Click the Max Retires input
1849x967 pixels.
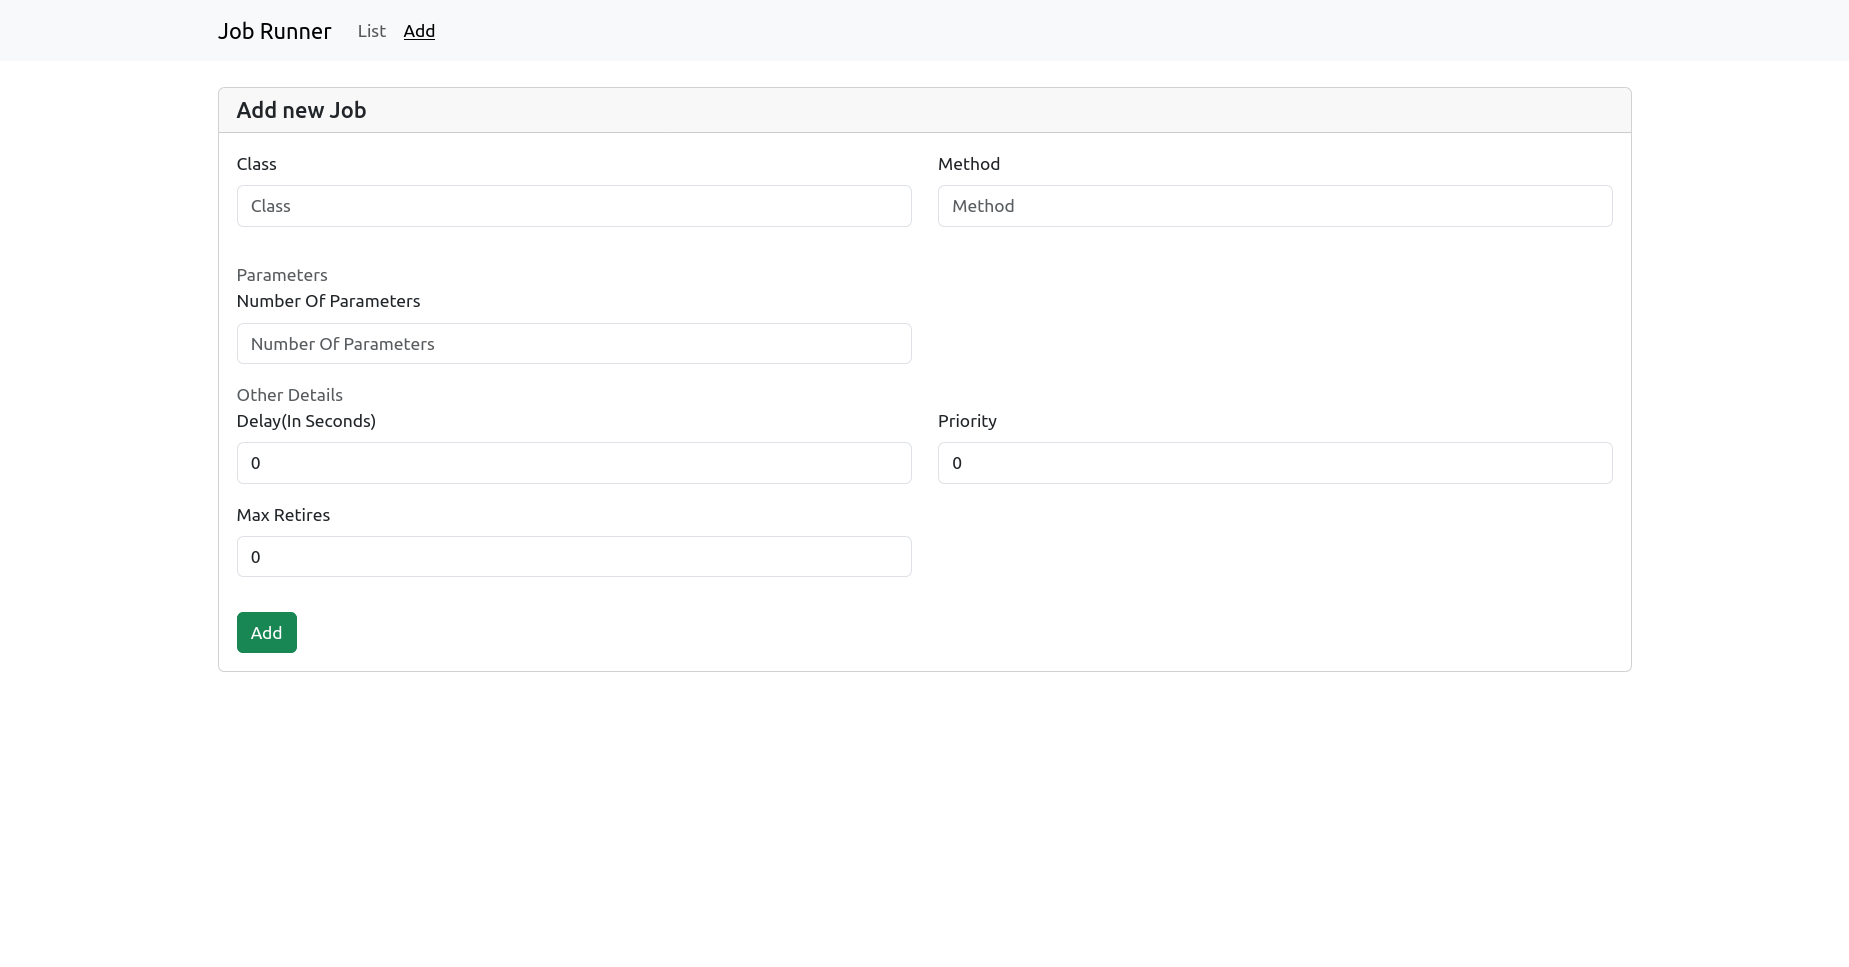click(574, 557)
